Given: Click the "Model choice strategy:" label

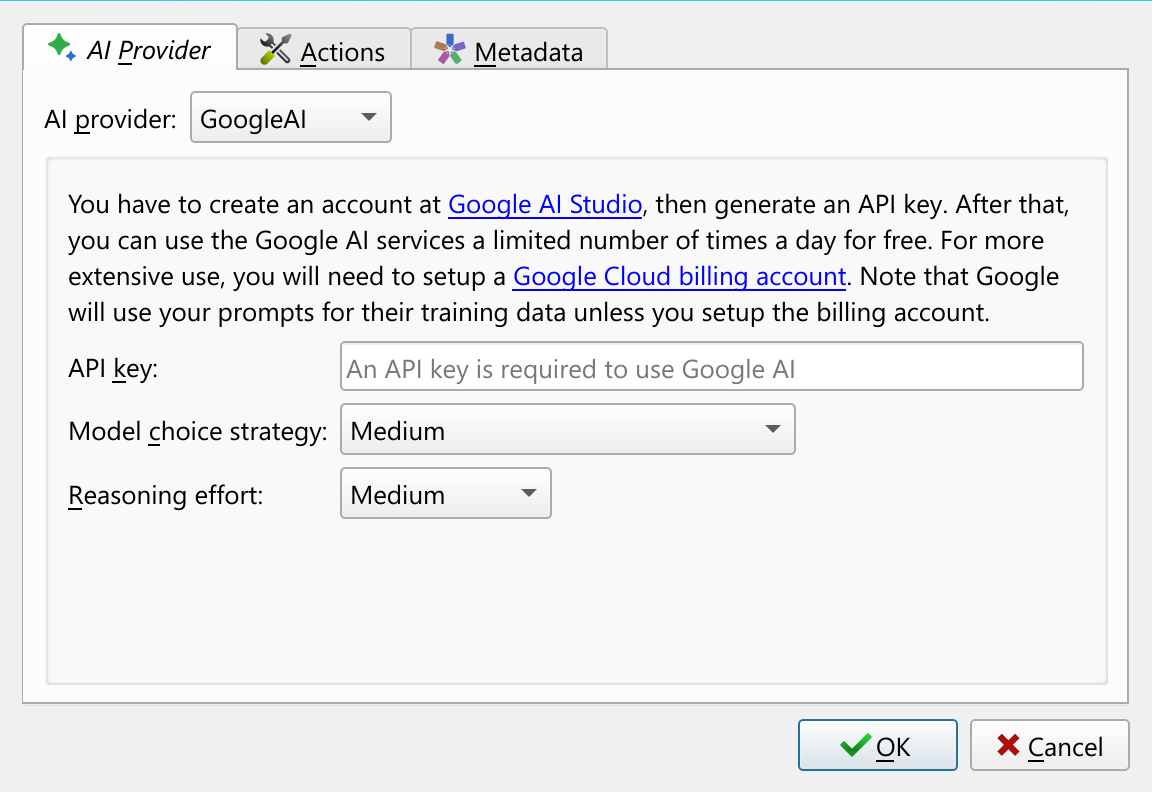Looking at the screenshot, I should coord(198,432).
